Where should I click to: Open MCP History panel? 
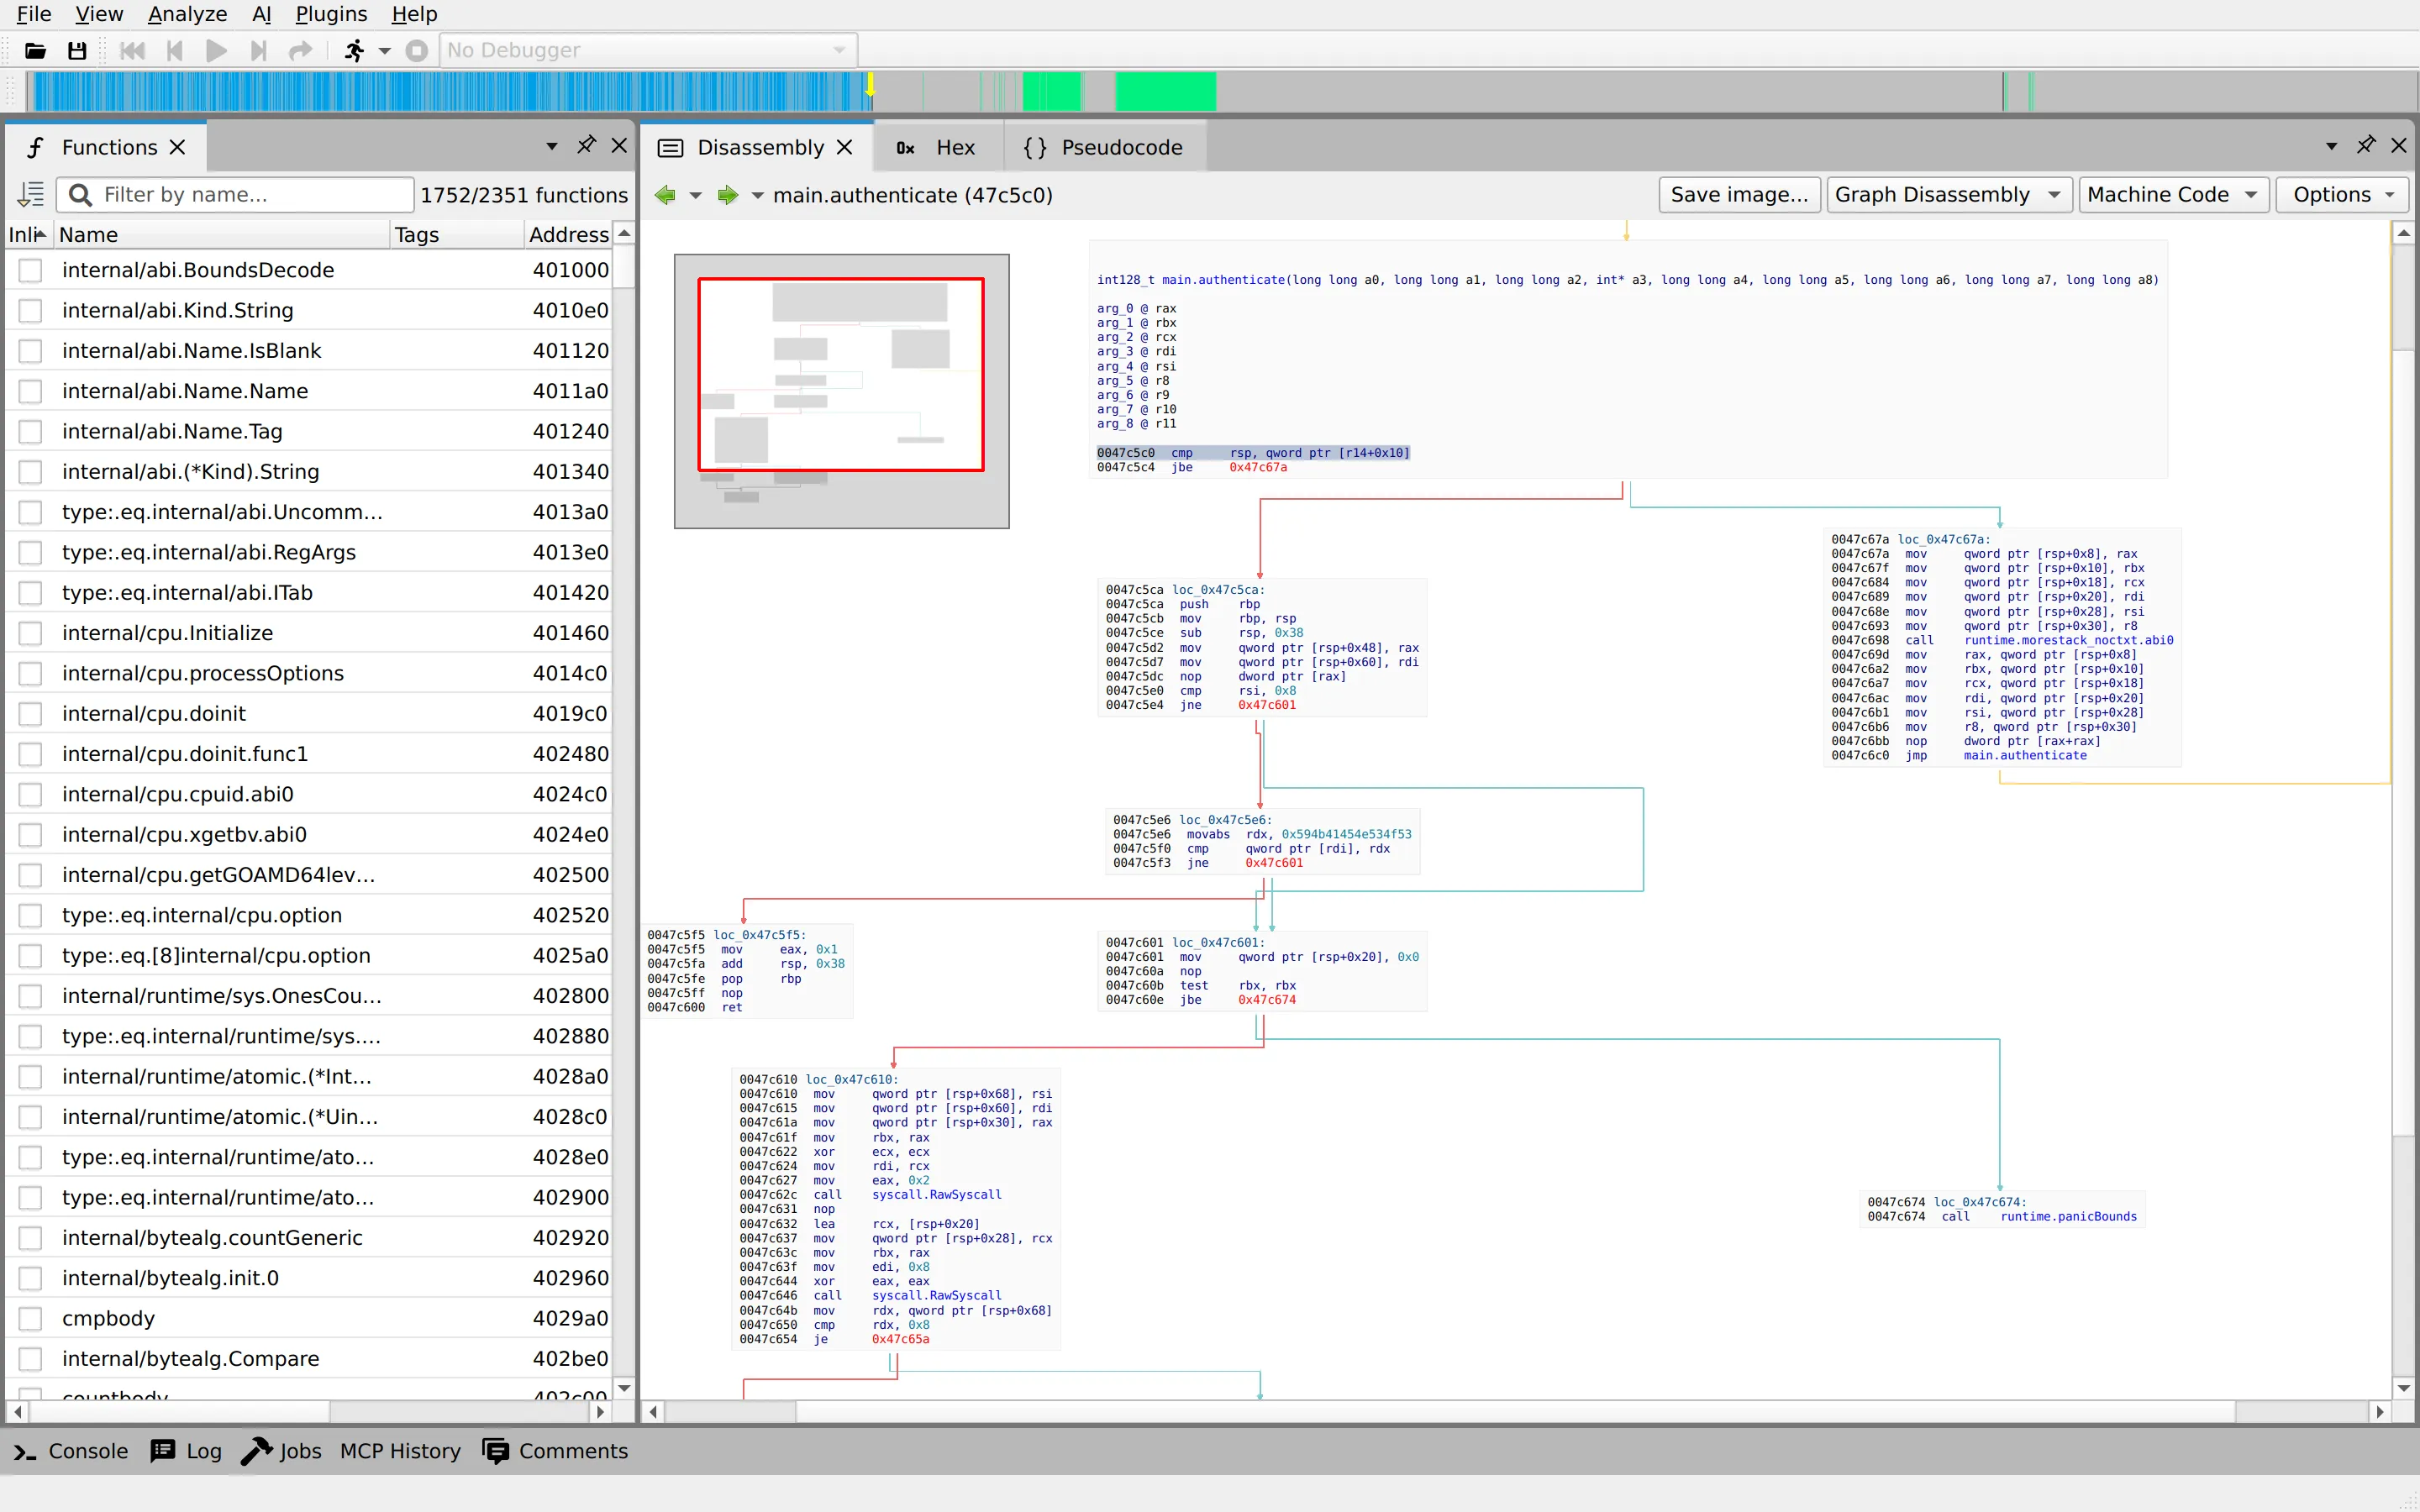pyautogui.click(x=400, y=1451)
